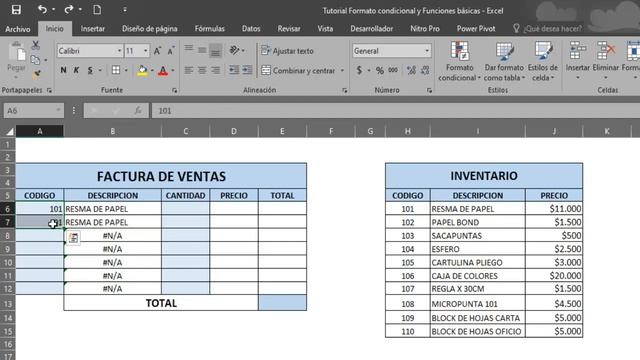This screenshot has height=360, width=640.
Task: Apply the red font color
Action: [x=163, y=71]
